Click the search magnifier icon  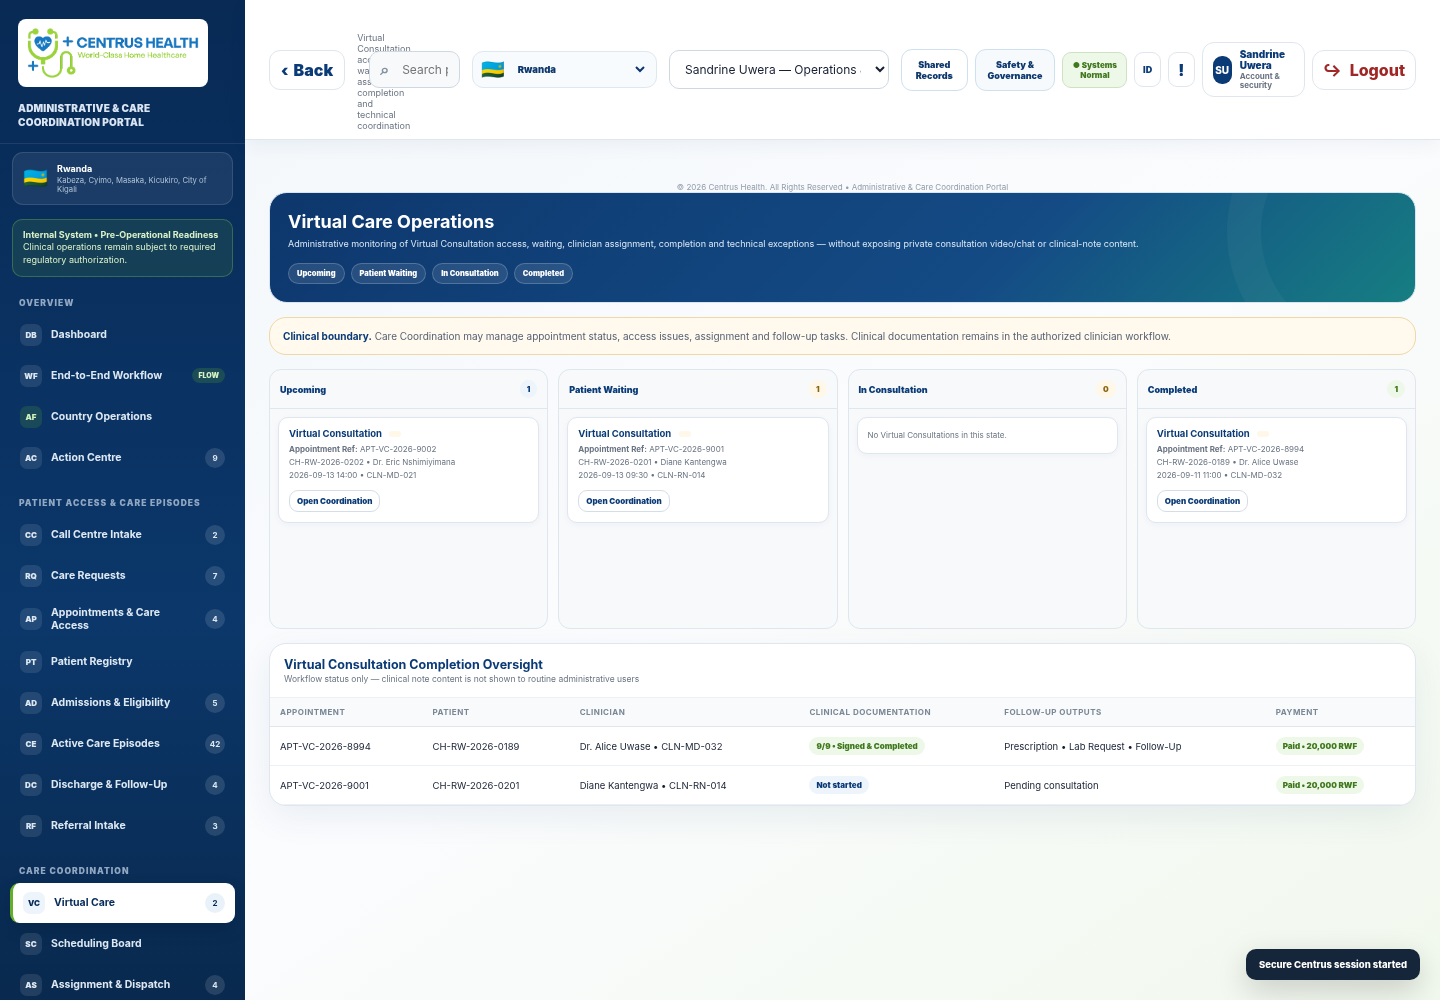[384, 71]
